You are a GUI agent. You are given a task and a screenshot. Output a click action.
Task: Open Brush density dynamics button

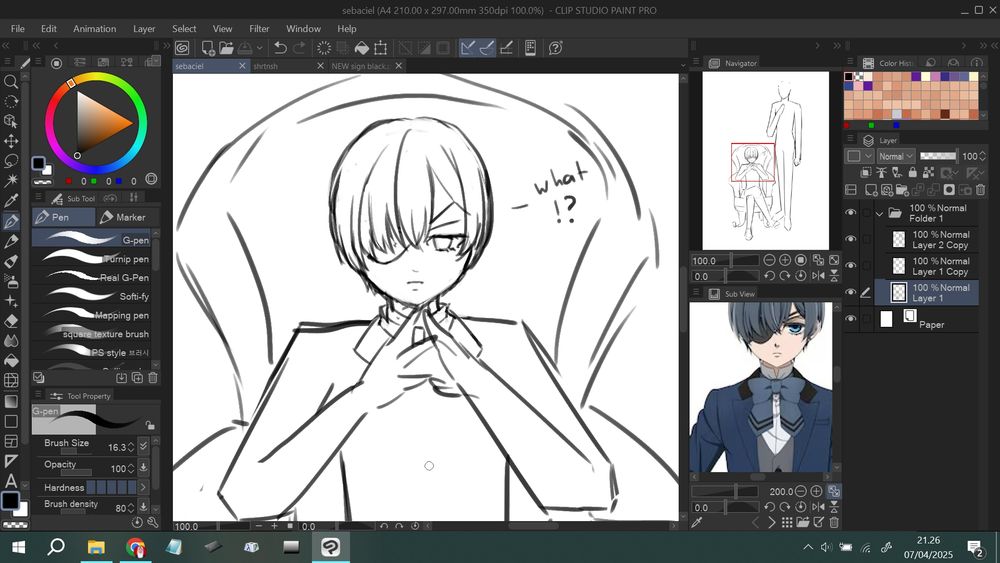[143, 507]
